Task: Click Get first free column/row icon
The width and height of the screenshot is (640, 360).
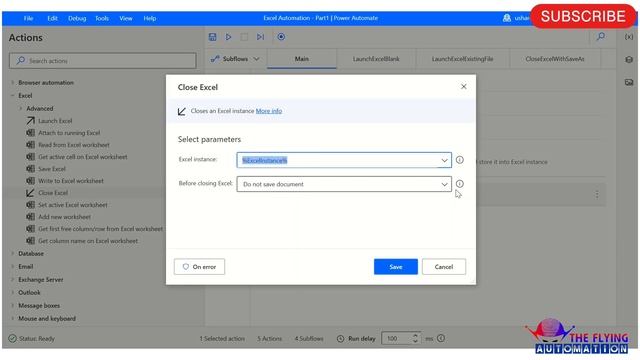Action: click(31, 229)
